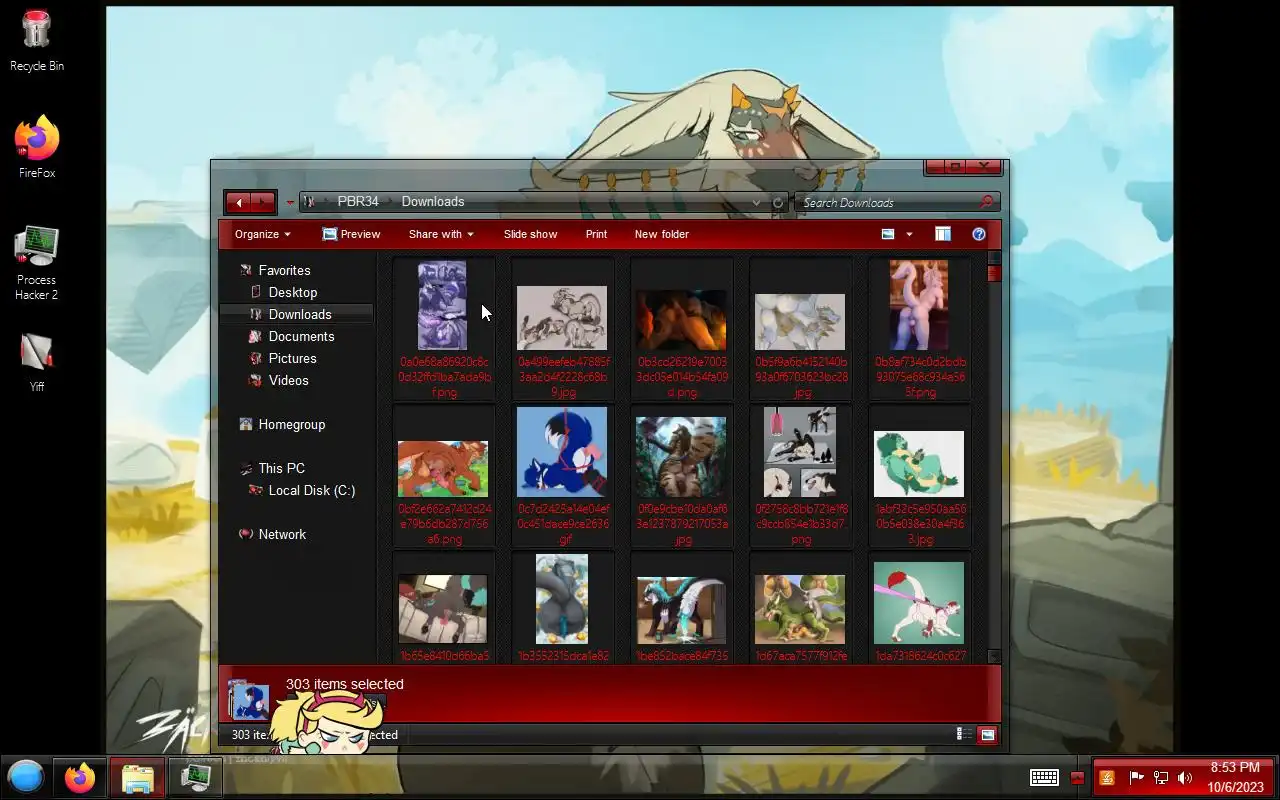
Task: Open Documents in the navigation pane
Action: tap(301, 336)
